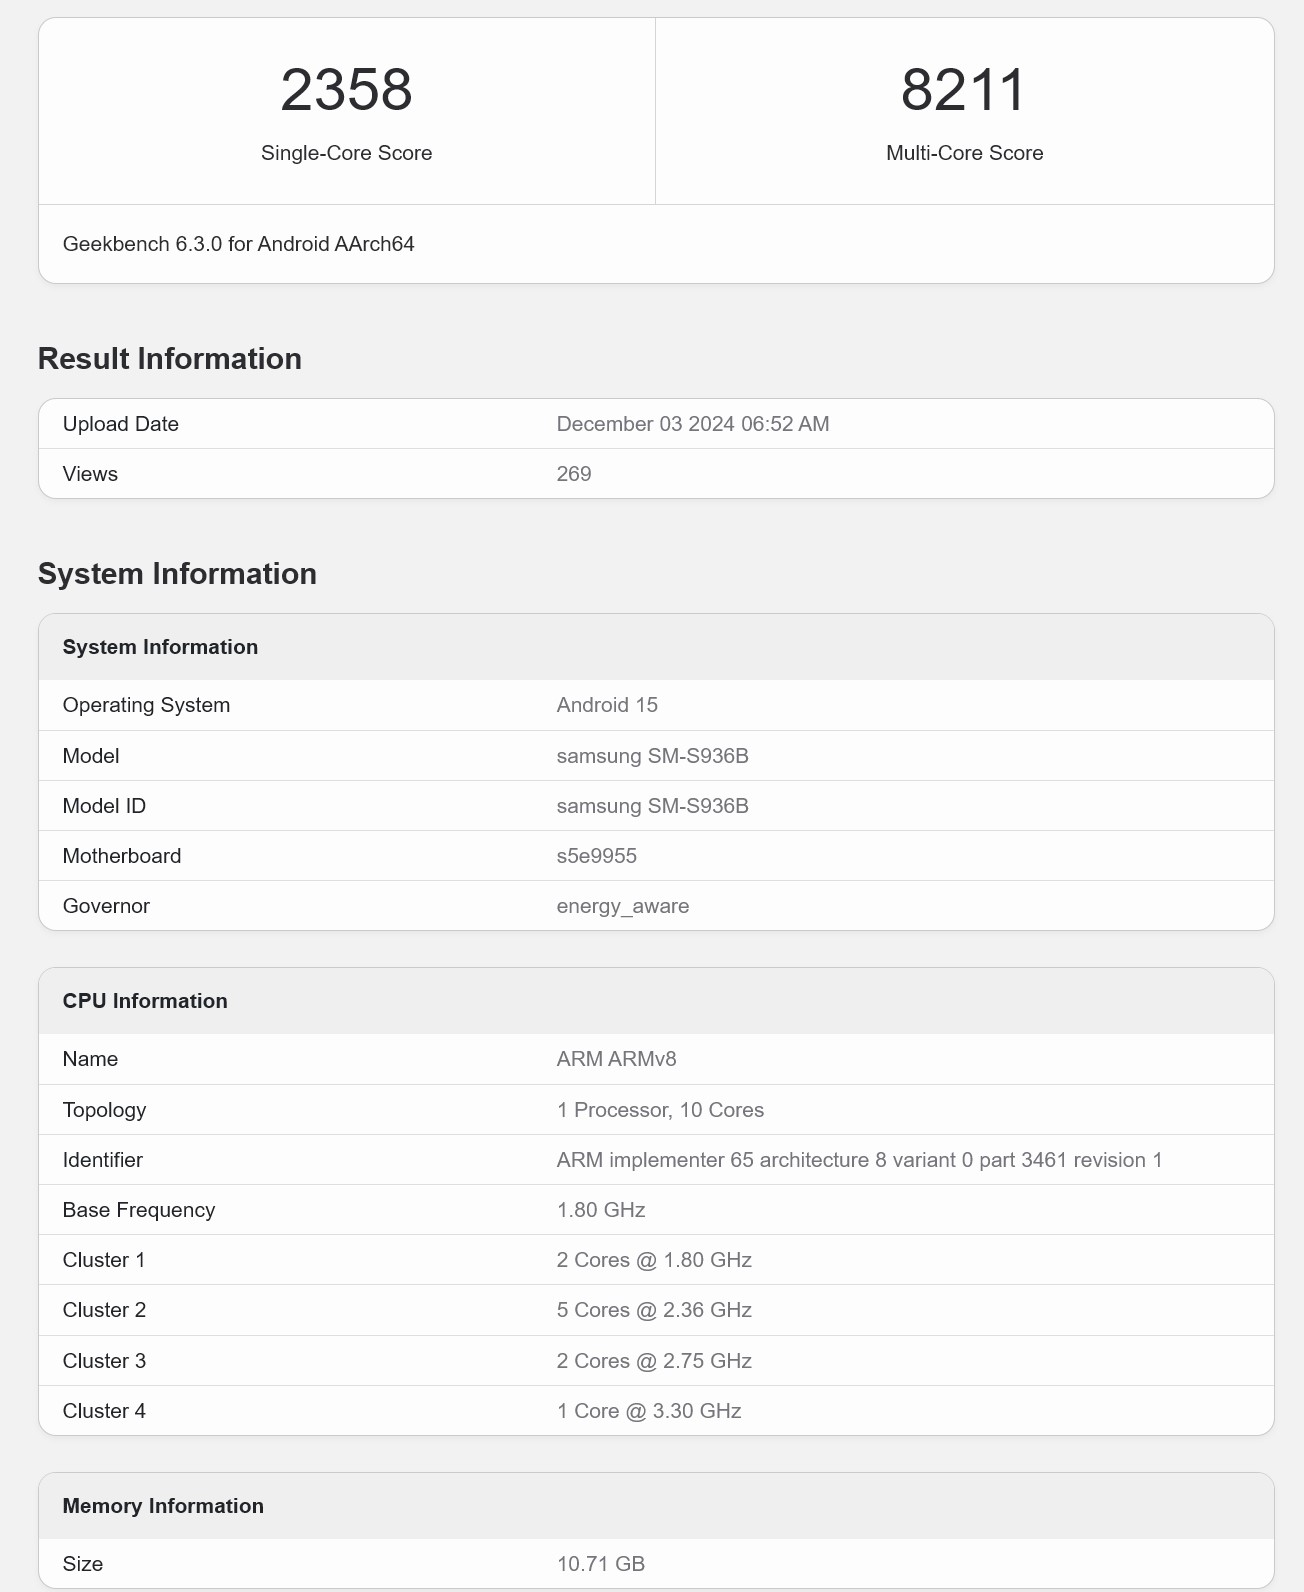
Task: Click the motherboard value s5e9955
Action: [596, 856]
